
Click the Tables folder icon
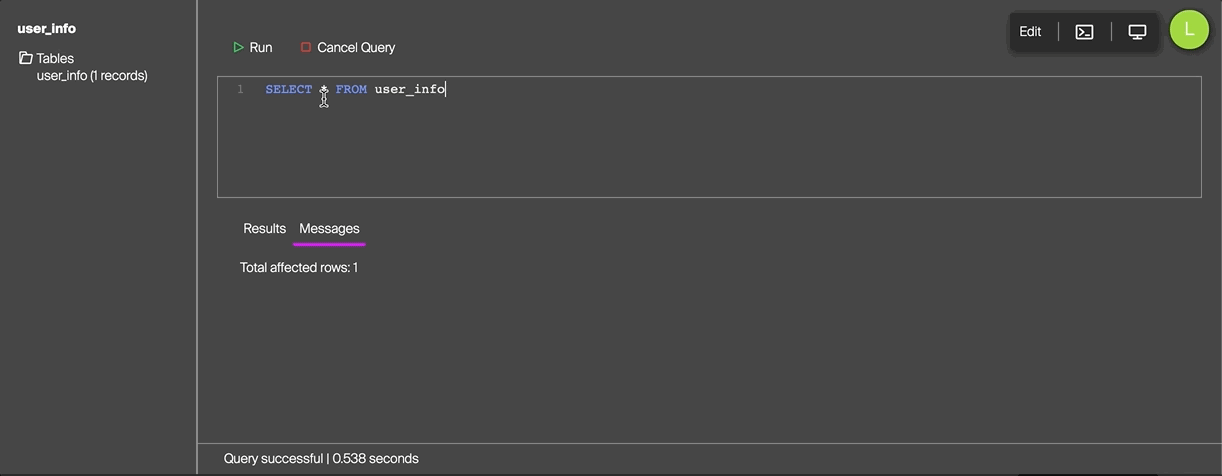[x=26, y=58]
